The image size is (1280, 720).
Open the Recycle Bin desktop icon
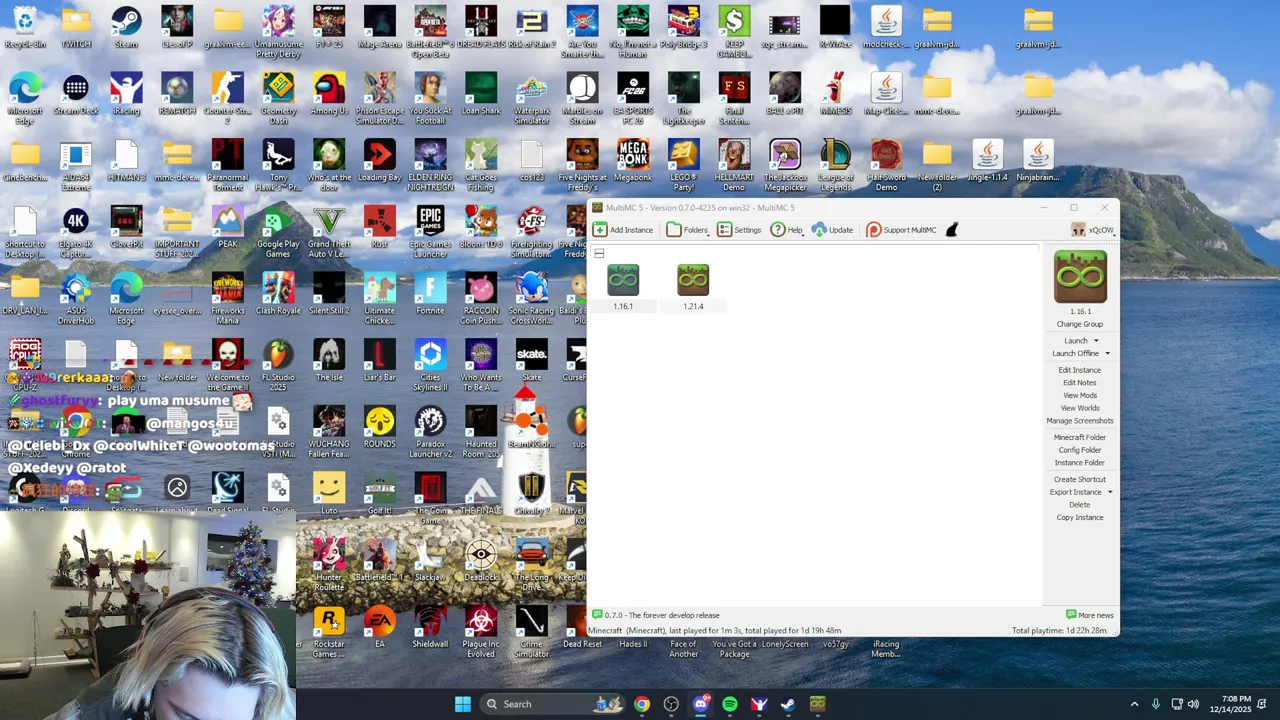[x=25, y=27]
